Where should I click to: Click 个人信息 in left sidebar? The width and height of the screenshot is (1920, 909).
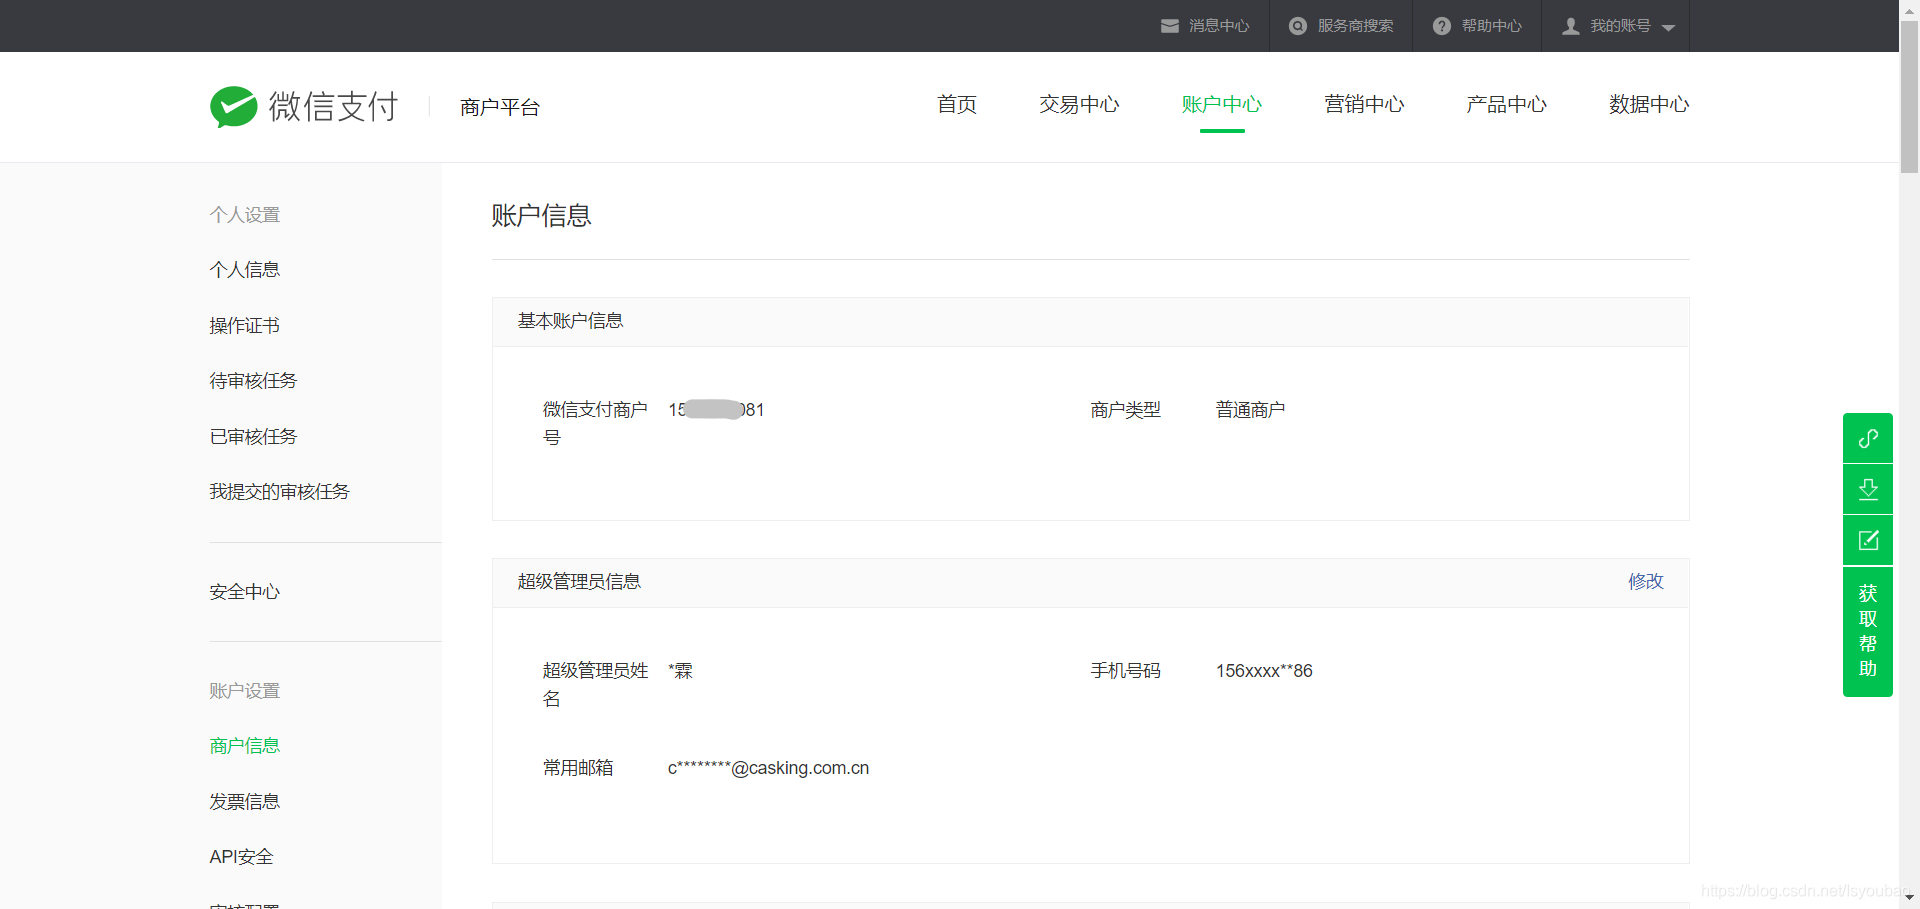tap(245, 270)
